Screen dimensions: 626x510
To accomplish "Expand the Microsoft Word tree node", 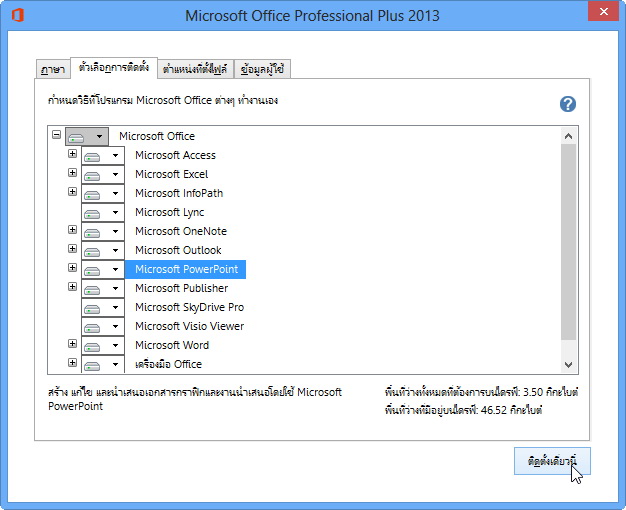I will pos(72,343).
